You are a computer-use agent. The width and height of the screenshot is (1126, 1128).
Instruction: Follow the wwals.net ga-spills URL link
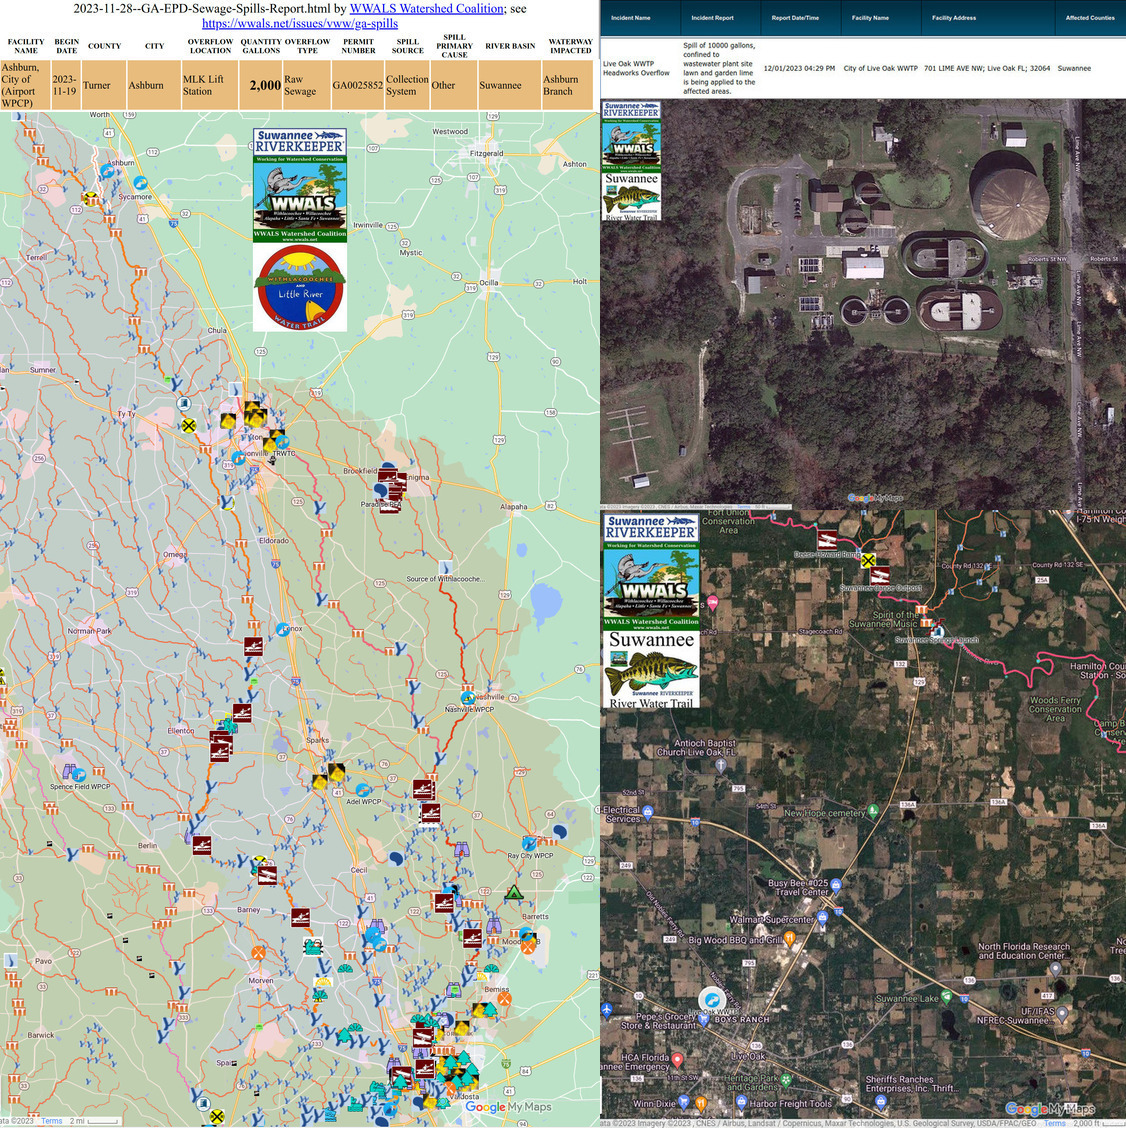coord(300,23)
